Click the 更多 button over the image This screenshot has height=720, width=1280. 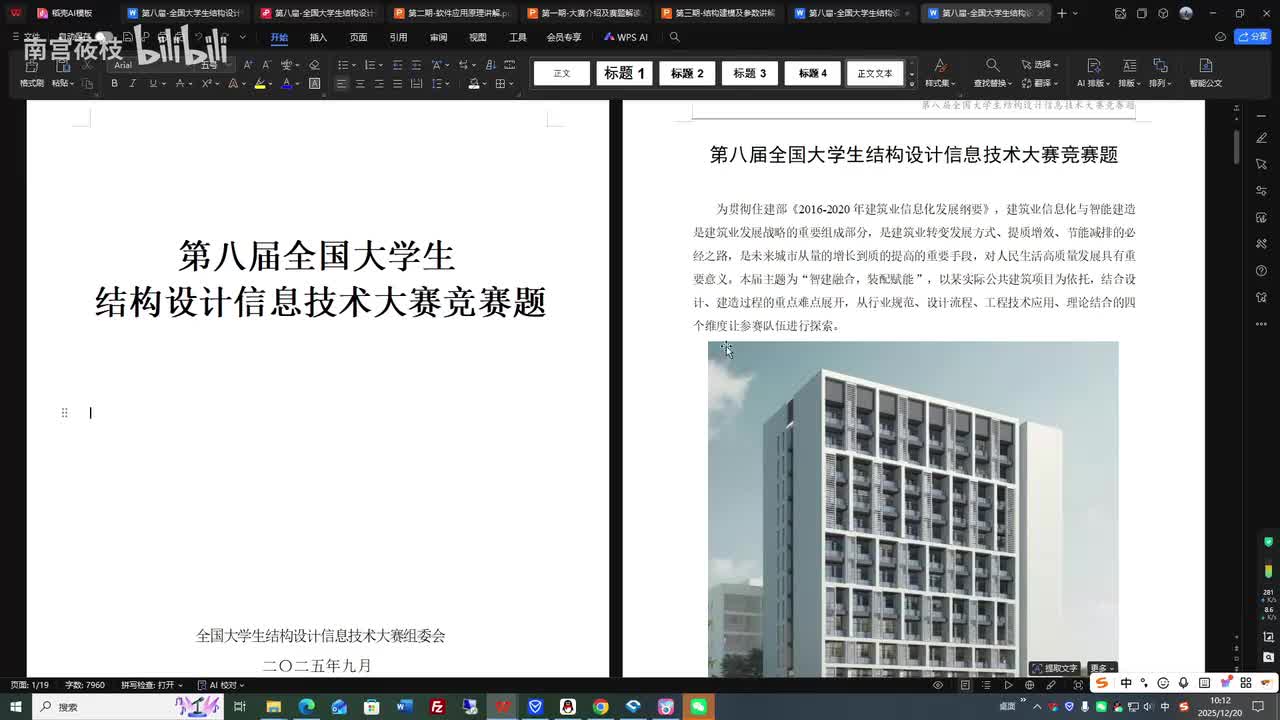click(1101, 668)
